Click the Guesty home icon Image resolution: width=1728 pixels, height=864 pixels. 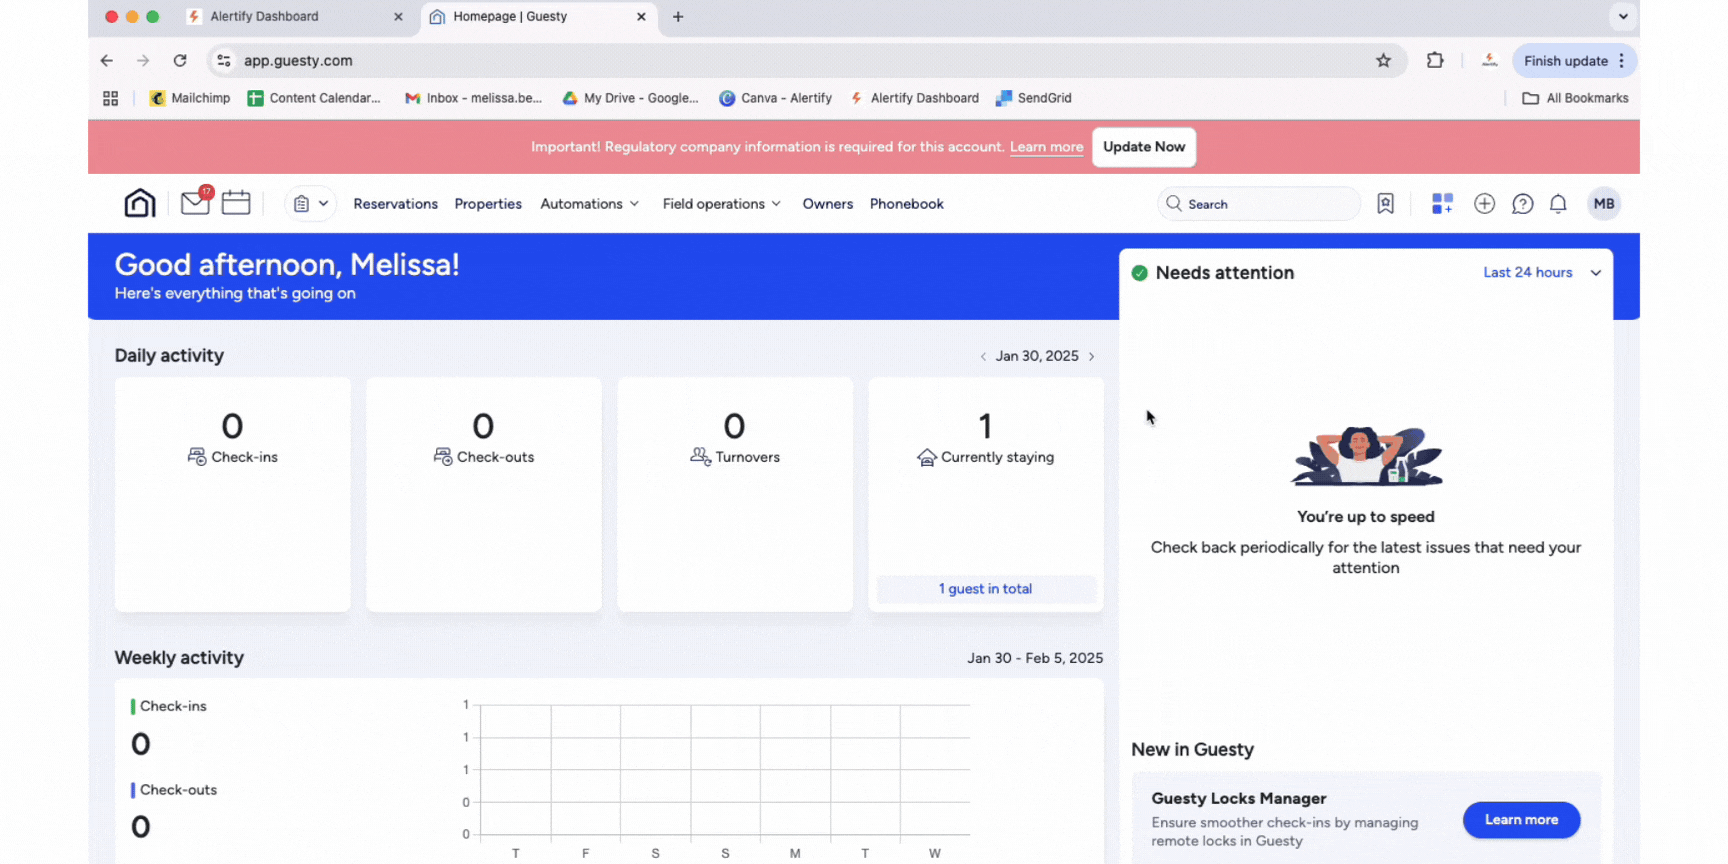(140, 203)
